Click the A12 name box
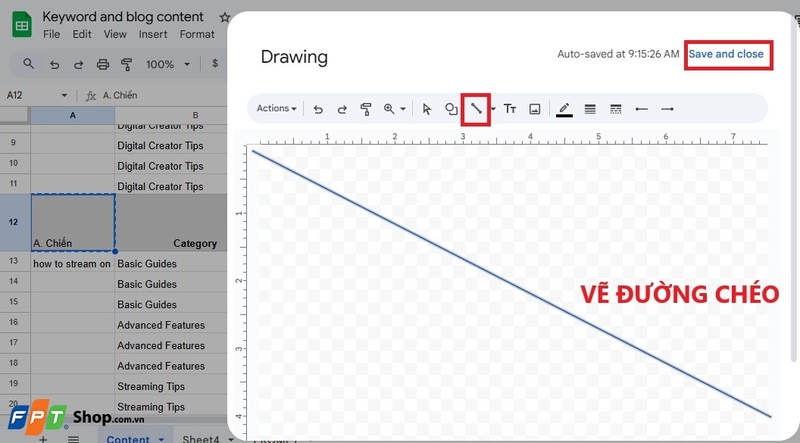Screen dimensions: 800x443 31,95
